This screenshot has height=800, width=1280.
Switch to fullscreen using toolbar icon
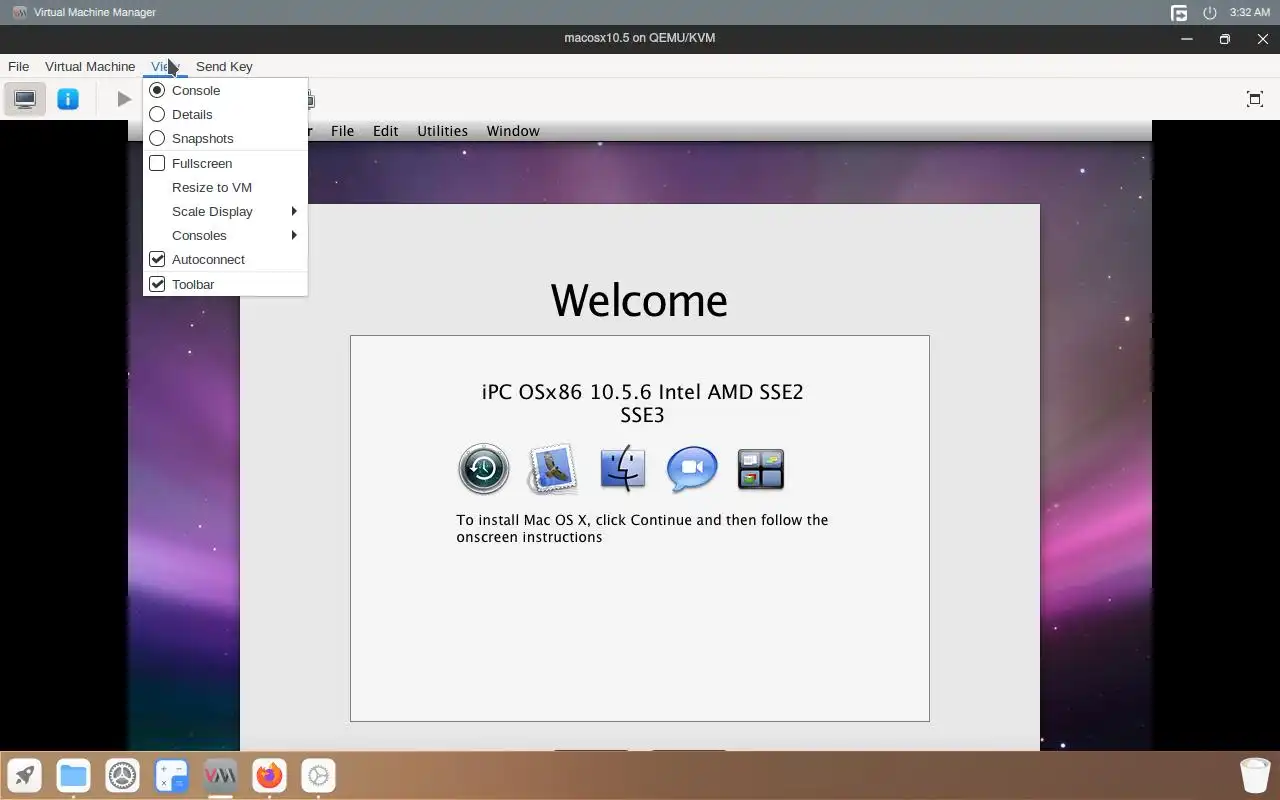(1255, 99)
